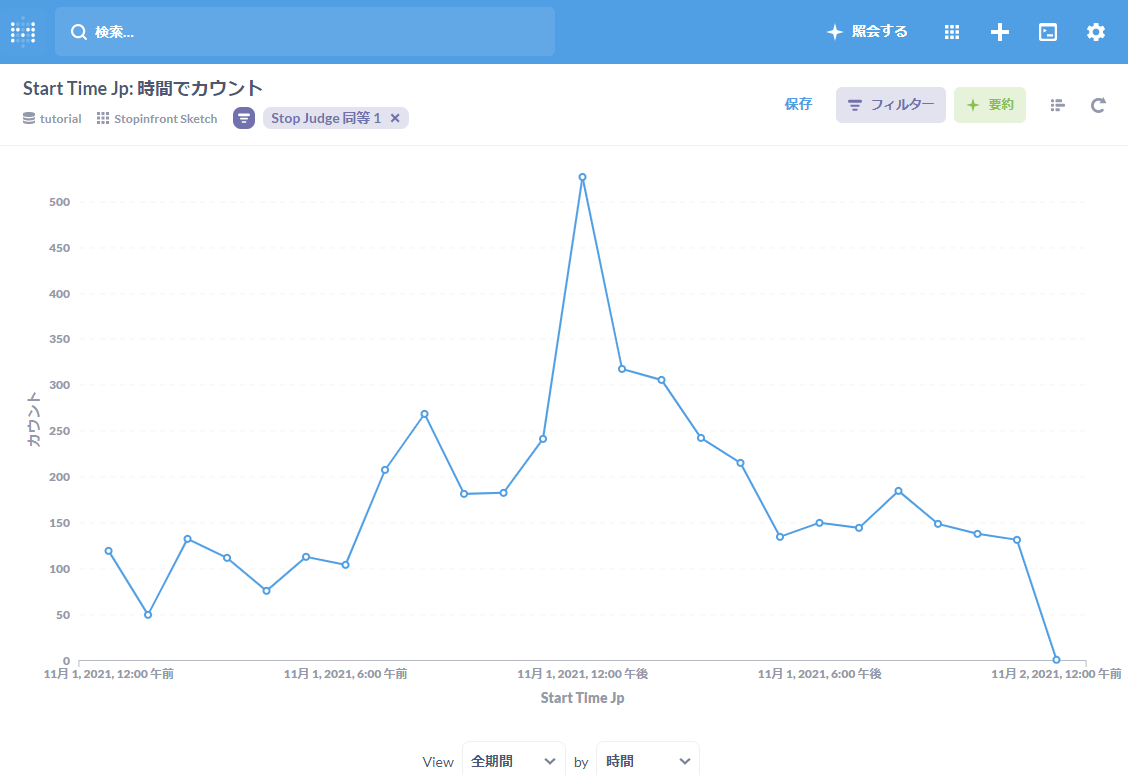1128x775 pixels.
Task: Focus the 検索 search field
Action: point(305,32)
